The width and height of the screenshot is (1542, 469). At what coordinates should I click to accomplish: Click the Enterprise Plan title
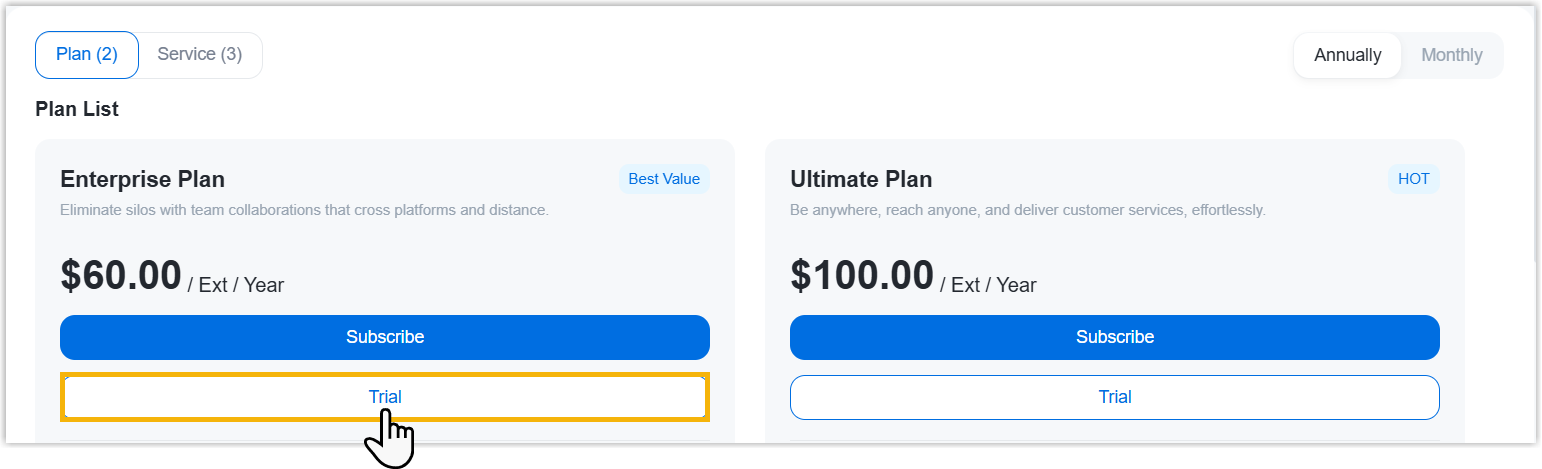142,179
